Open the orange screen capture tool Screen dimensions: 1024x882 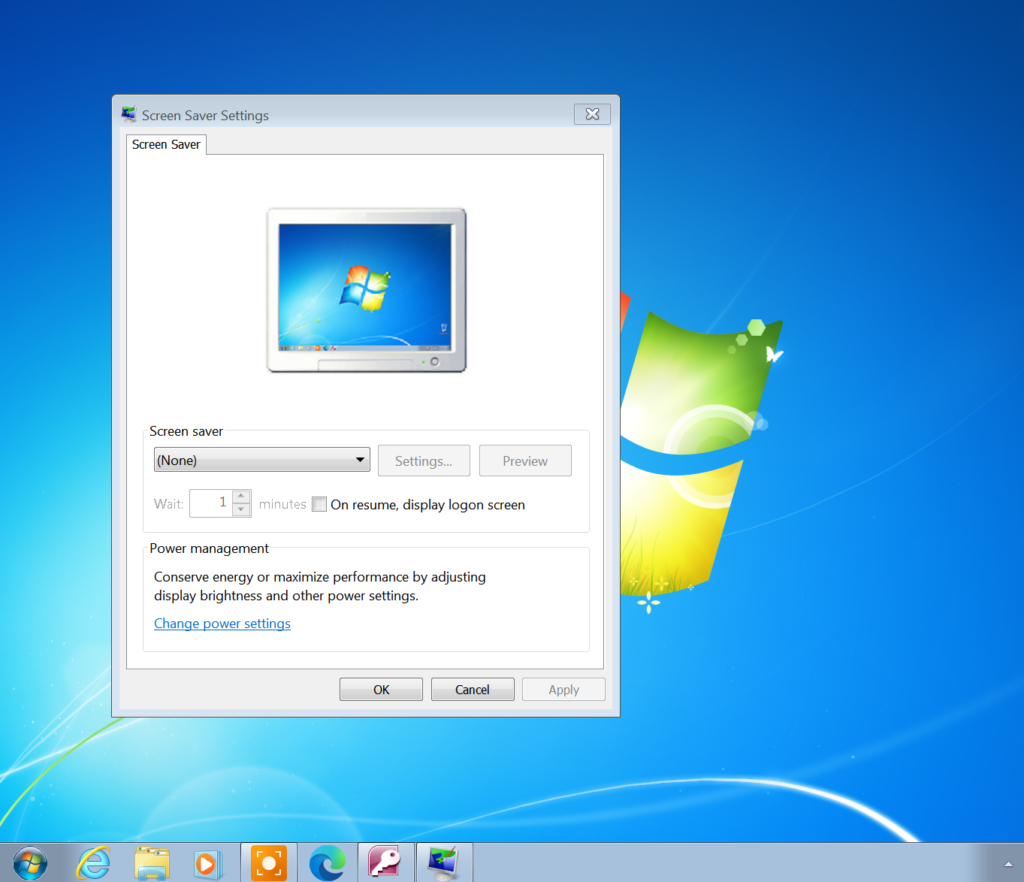tap(268, 861)
